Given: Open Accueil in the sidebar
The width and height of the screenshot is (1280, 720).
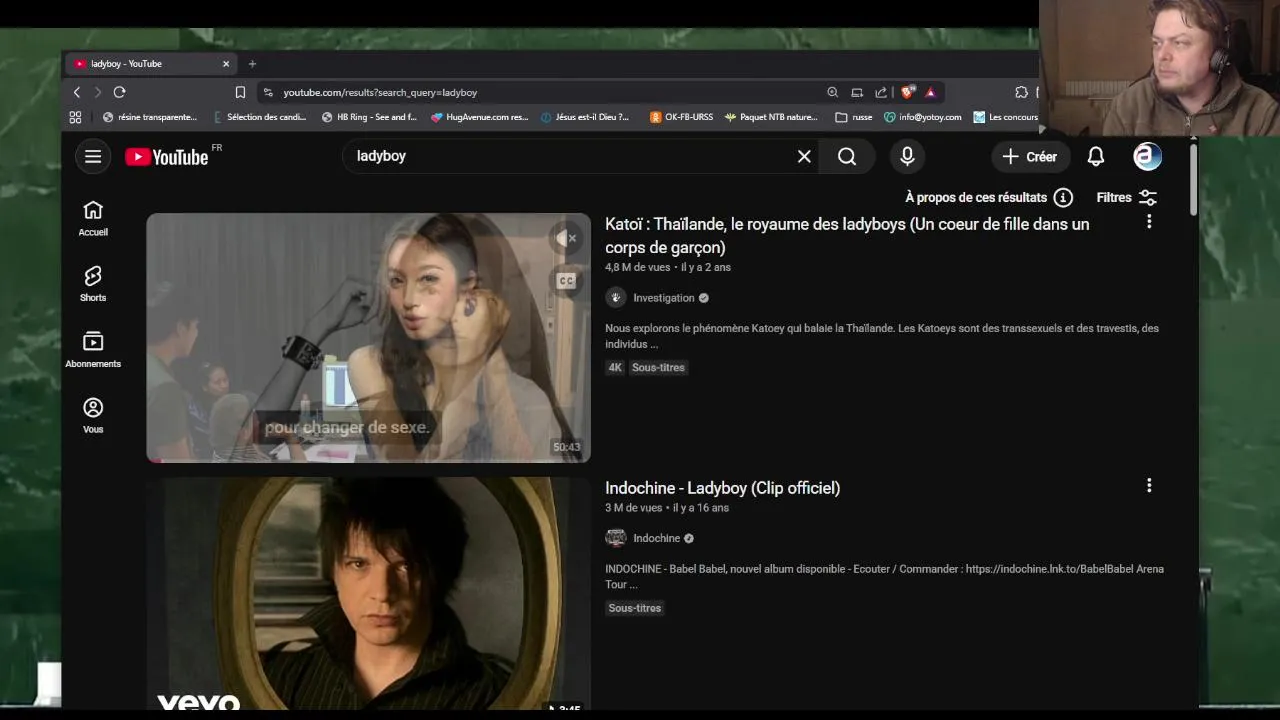Looking at the screenshot, I should coord(93,219).
